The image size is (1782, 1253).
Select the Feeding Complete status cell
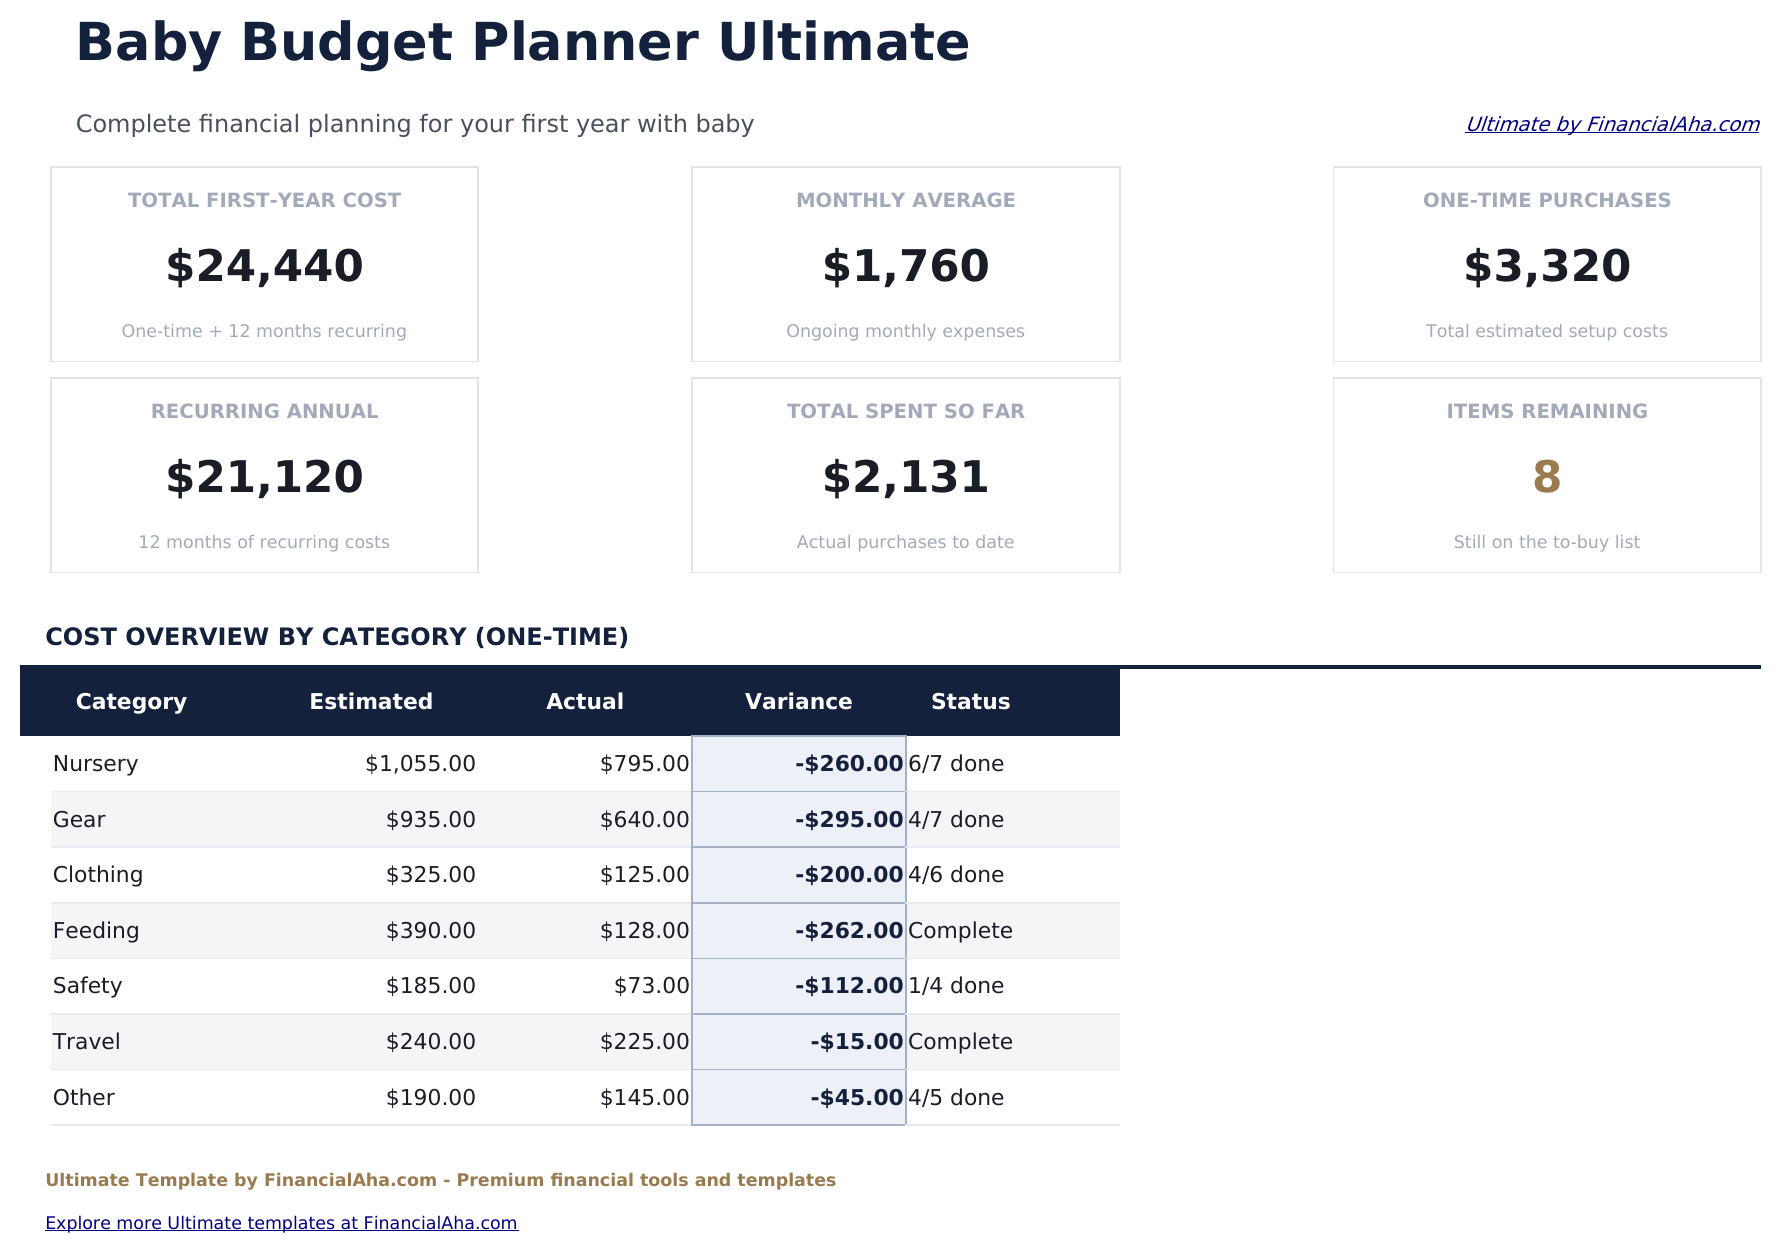tap(959, 930)
